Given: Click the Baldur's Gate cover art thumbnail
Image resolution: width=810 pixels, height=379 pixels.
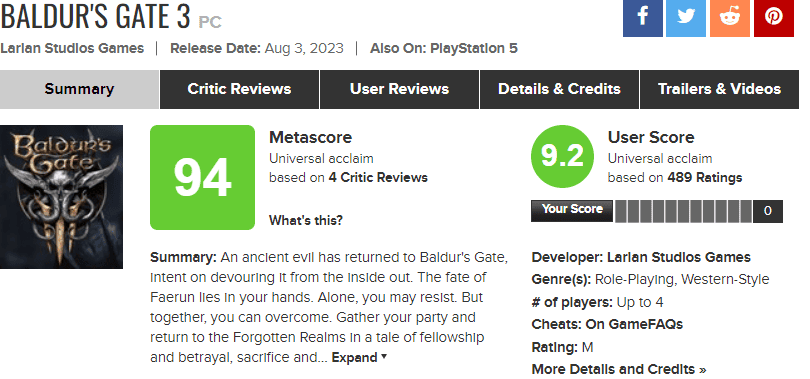Looking at the screenshot, I should (61, 197).
